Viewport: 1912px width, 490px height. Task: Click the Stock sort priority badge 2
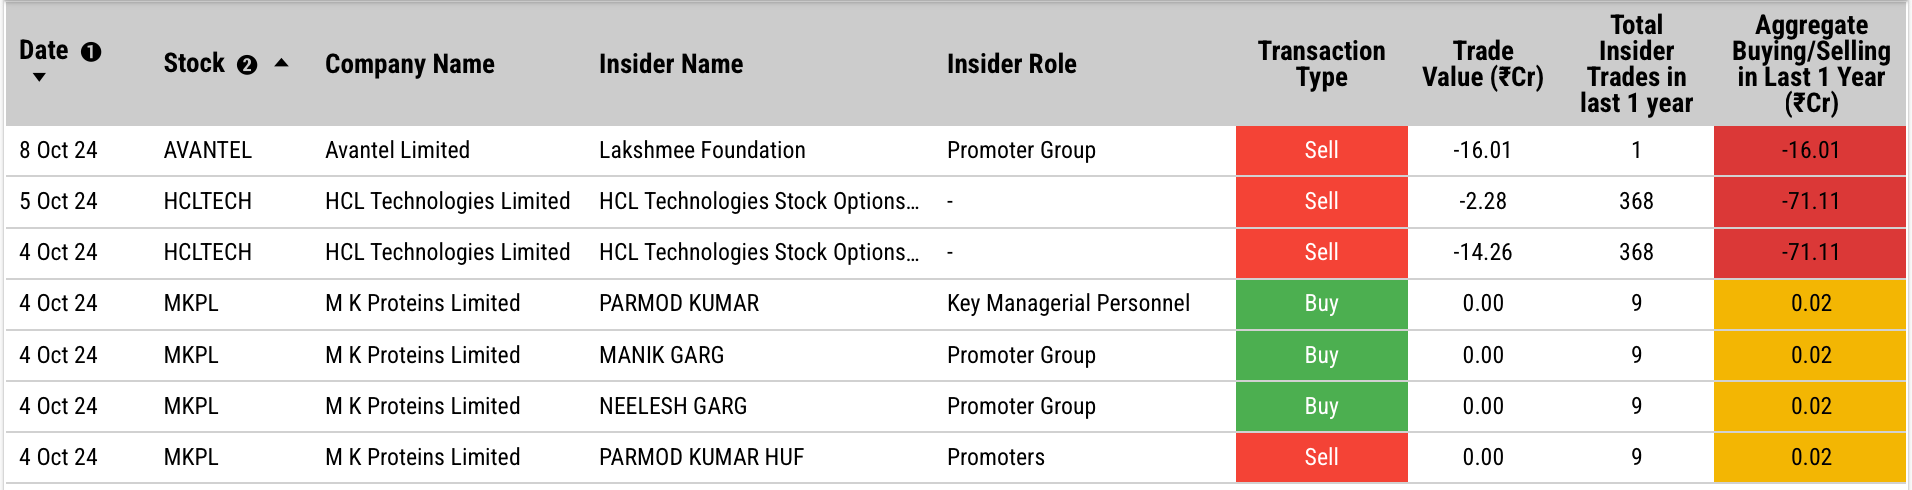247,65
